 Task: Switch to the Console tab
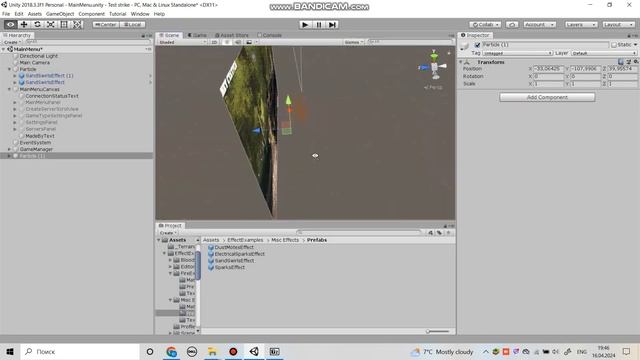[269, 35]
